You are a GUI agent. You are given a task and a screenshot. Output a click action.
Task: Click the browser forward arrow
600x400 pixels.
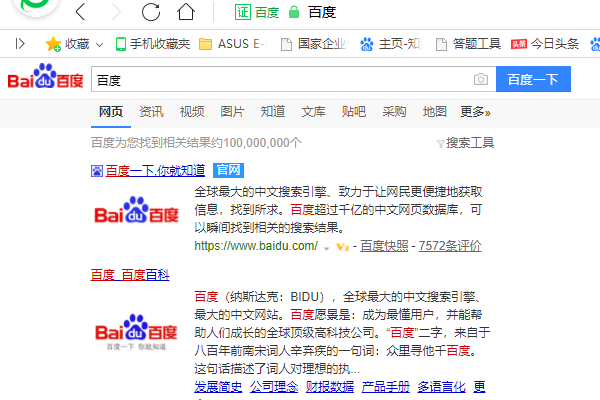(116, 11)
